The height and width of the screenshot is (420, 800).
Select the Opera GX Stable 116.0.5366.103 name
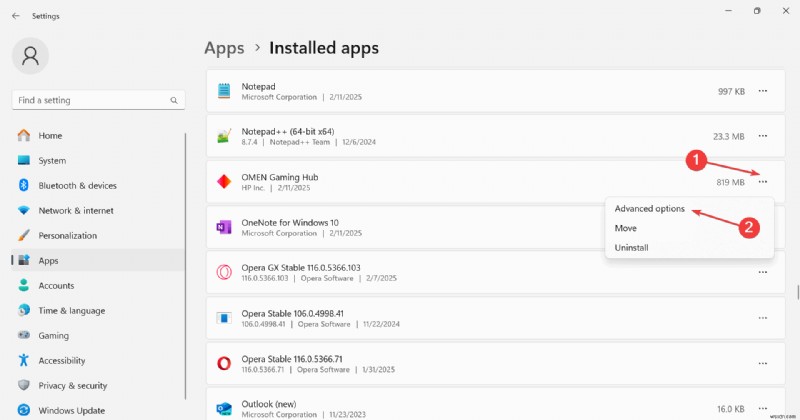tap(301, 267)
